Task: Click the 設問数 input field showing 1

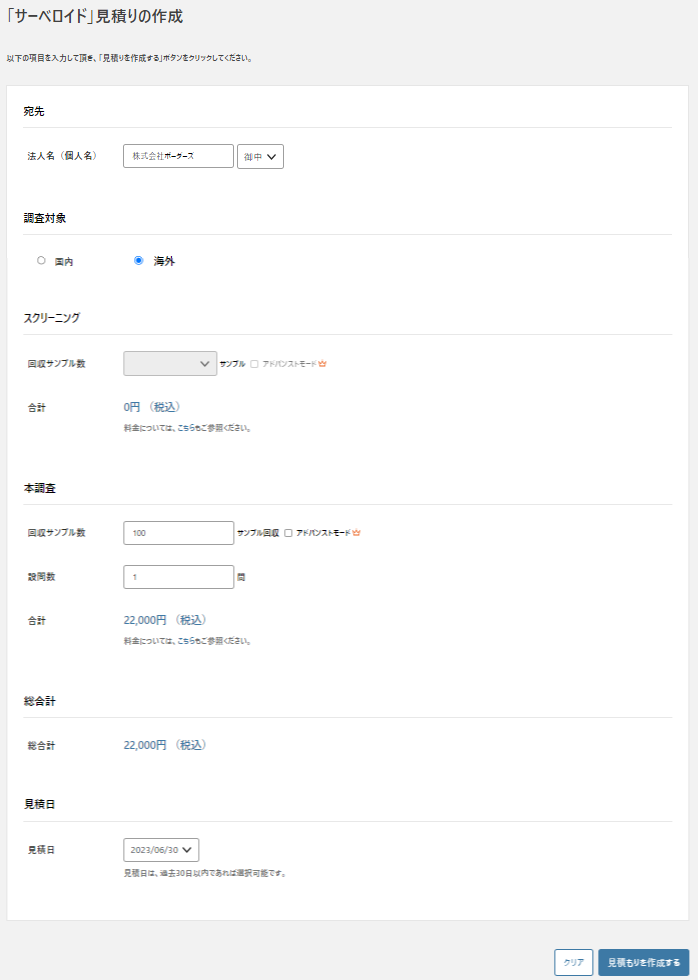Action: coord(178,577)
